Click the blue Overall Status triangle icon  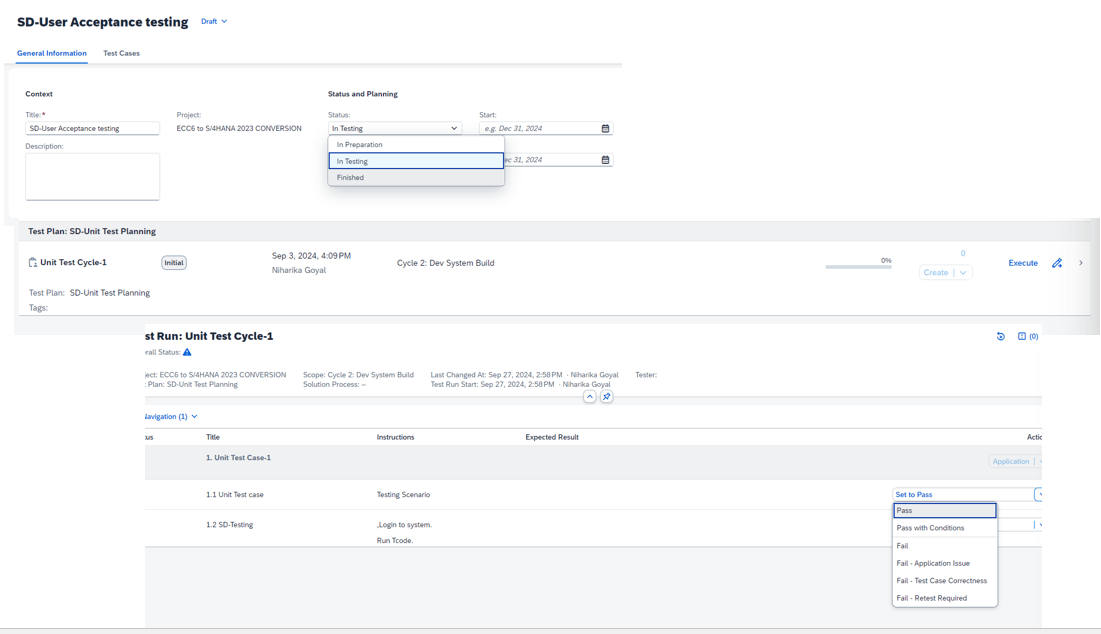pyautogui.click(x=187, y=353)
